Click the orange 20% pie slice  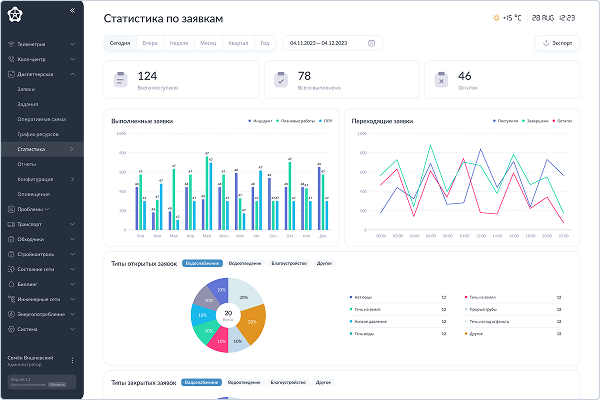click(x=253, y=322)
